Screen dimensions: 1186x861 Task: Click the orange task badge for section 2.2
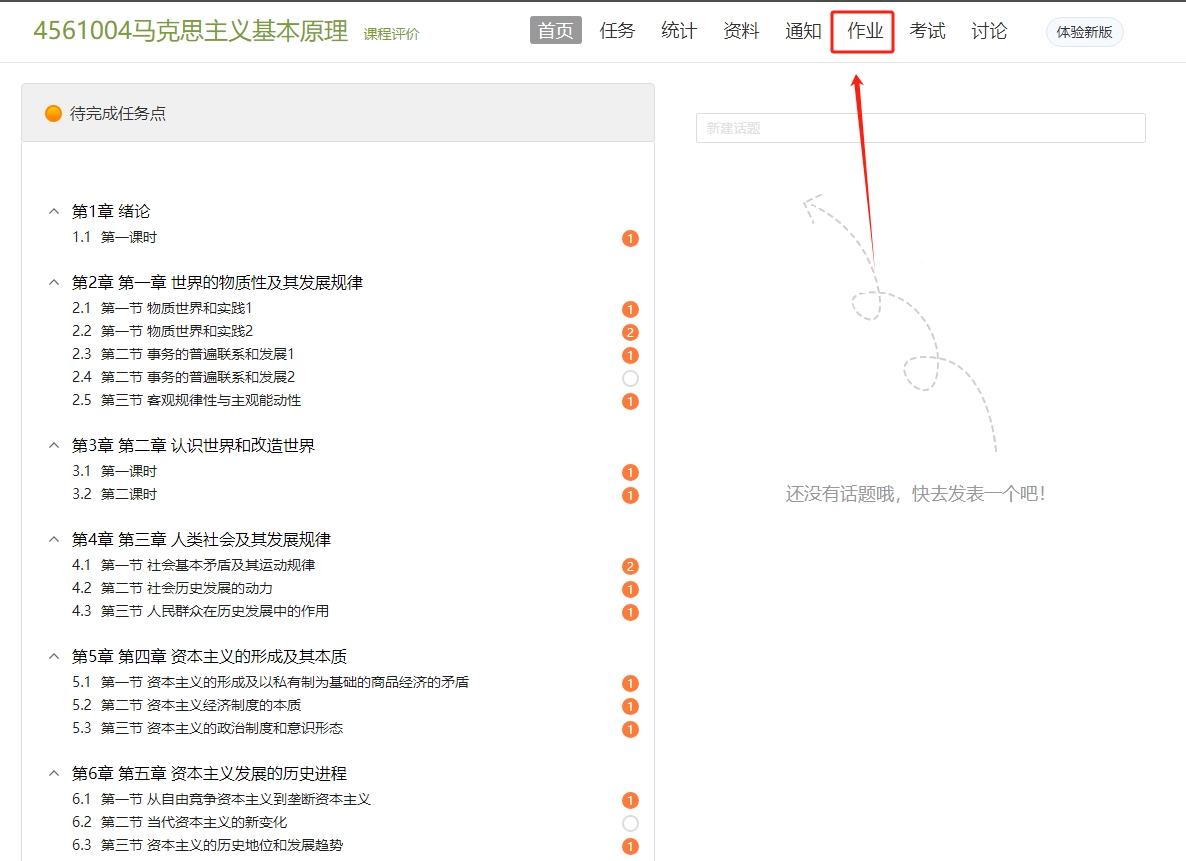coord(630,332)
